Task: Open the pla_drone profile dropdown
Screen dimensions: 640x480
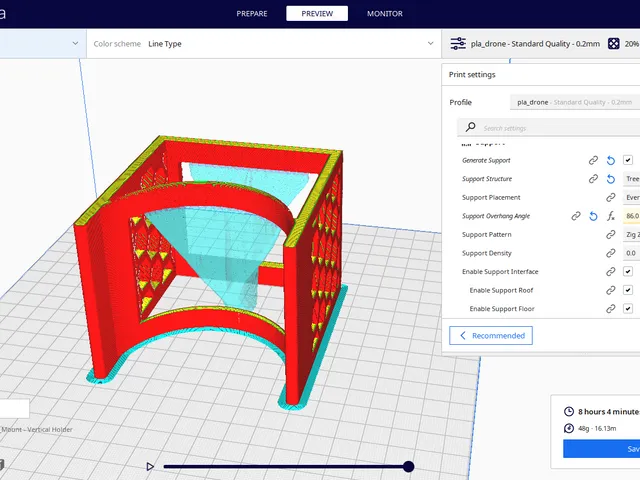Action: coord(575,102)
